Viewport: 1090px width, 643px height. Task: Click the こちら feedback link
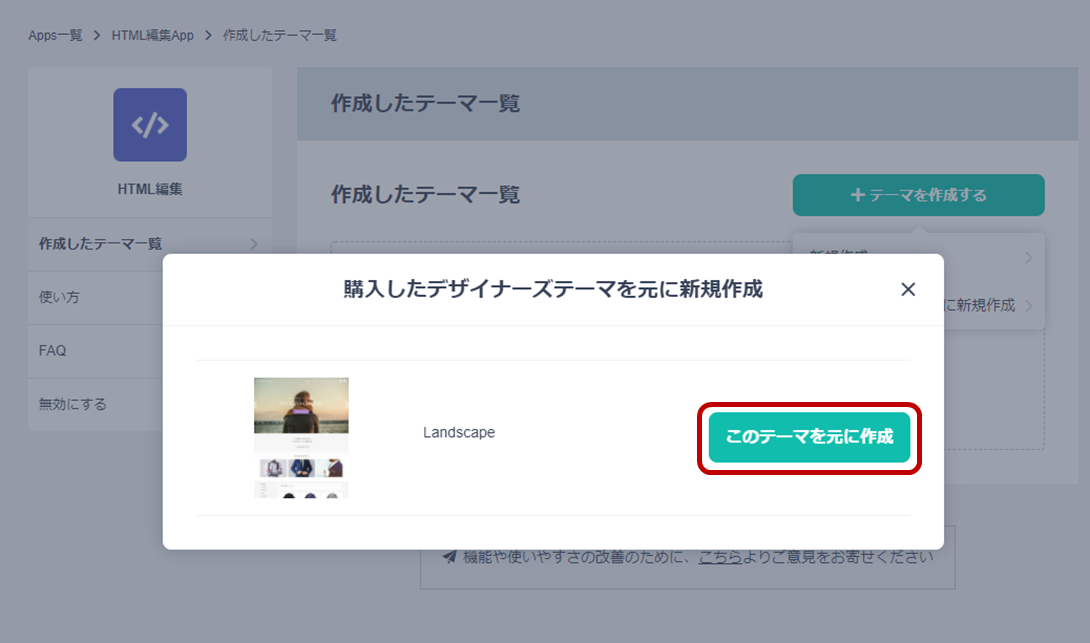click(x=720, y=557)
